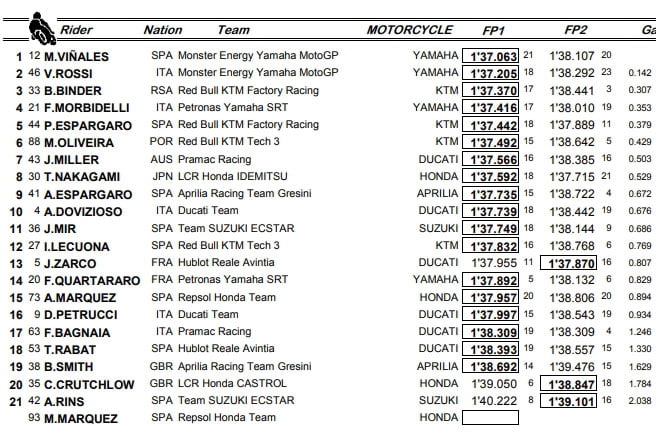
Task: Select the MOTORCYCLE column header
Action: (405, 30)
